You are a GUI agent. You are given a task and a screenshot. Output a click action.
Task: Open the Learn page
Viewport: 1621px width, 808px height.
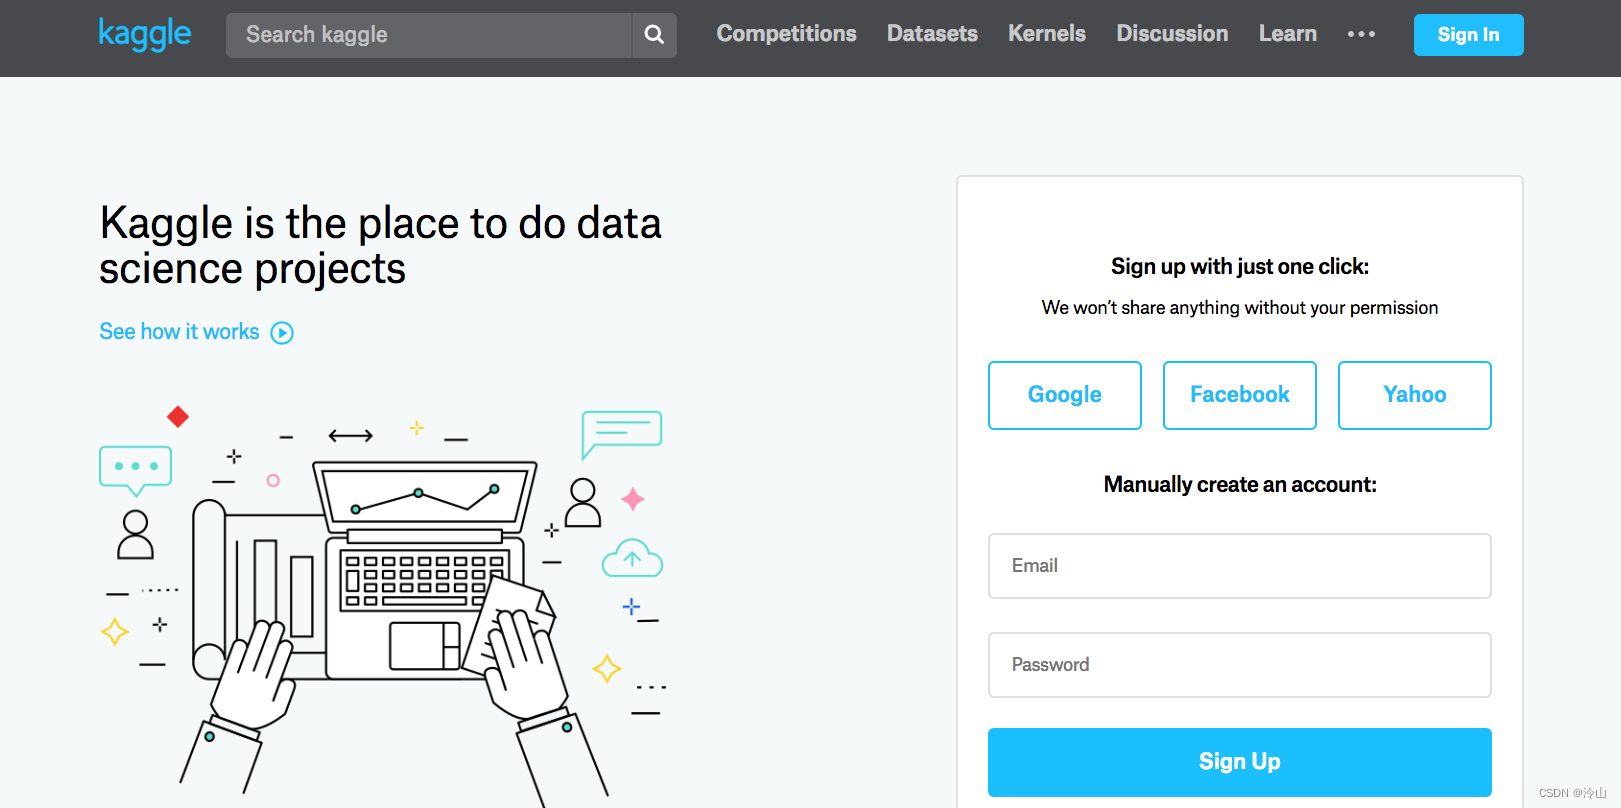point(1287,34)
